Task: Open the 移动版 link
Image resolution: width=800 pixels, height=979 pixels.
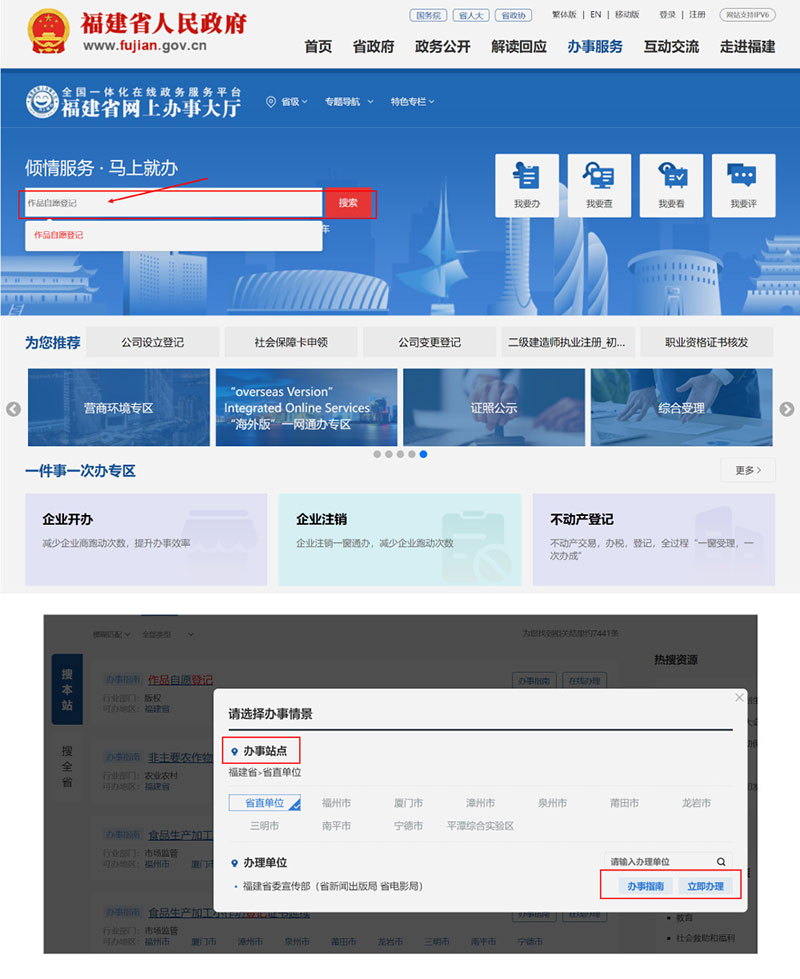Action: pyautogui.click(x=627, y=14)
